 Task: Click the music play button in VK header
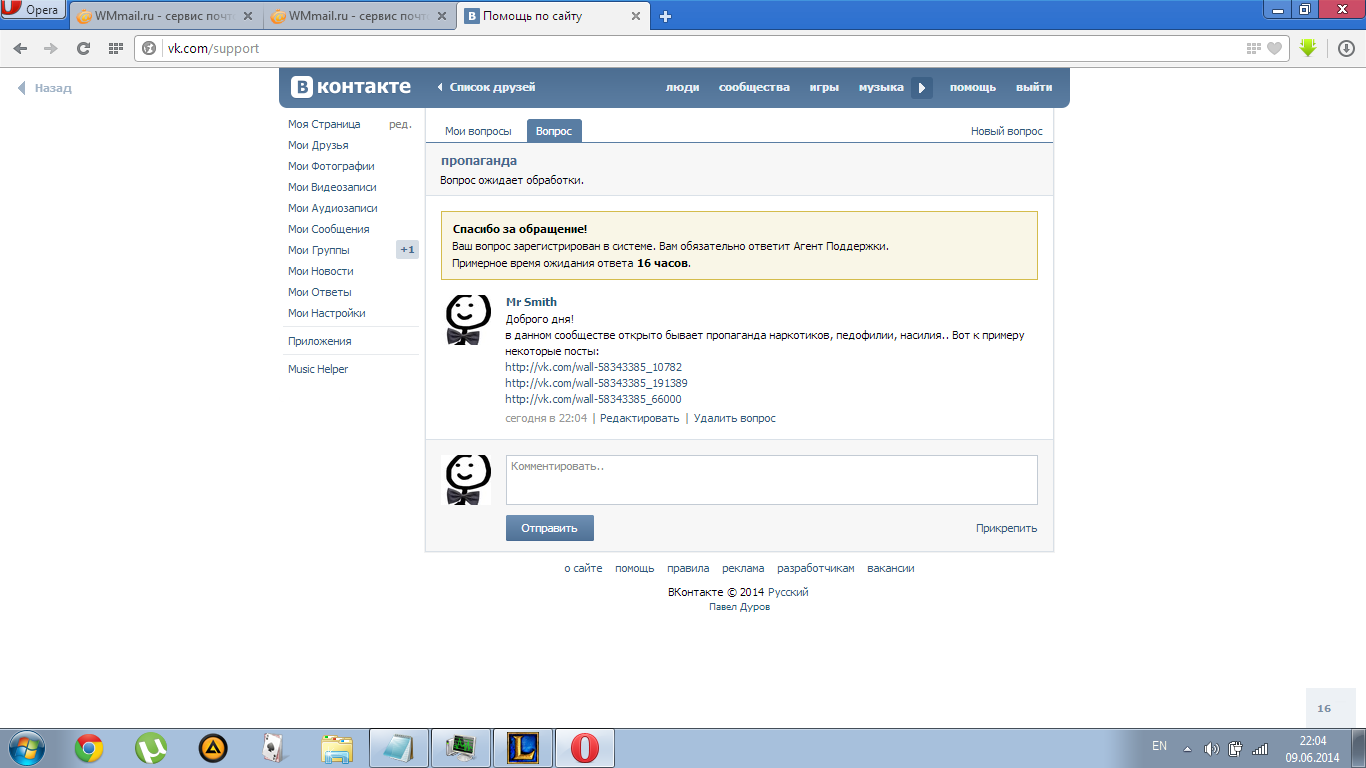(x=922, y=88)
